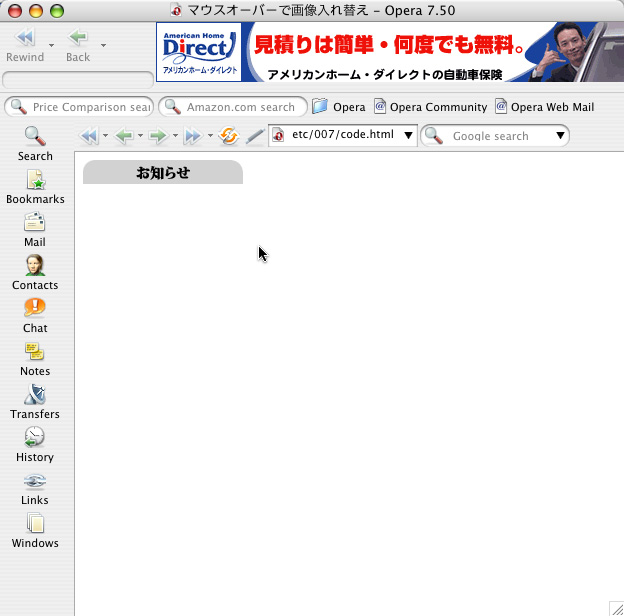Expand forward history arrow in address toolbar
624x616 pixels.
click(176, 136)
